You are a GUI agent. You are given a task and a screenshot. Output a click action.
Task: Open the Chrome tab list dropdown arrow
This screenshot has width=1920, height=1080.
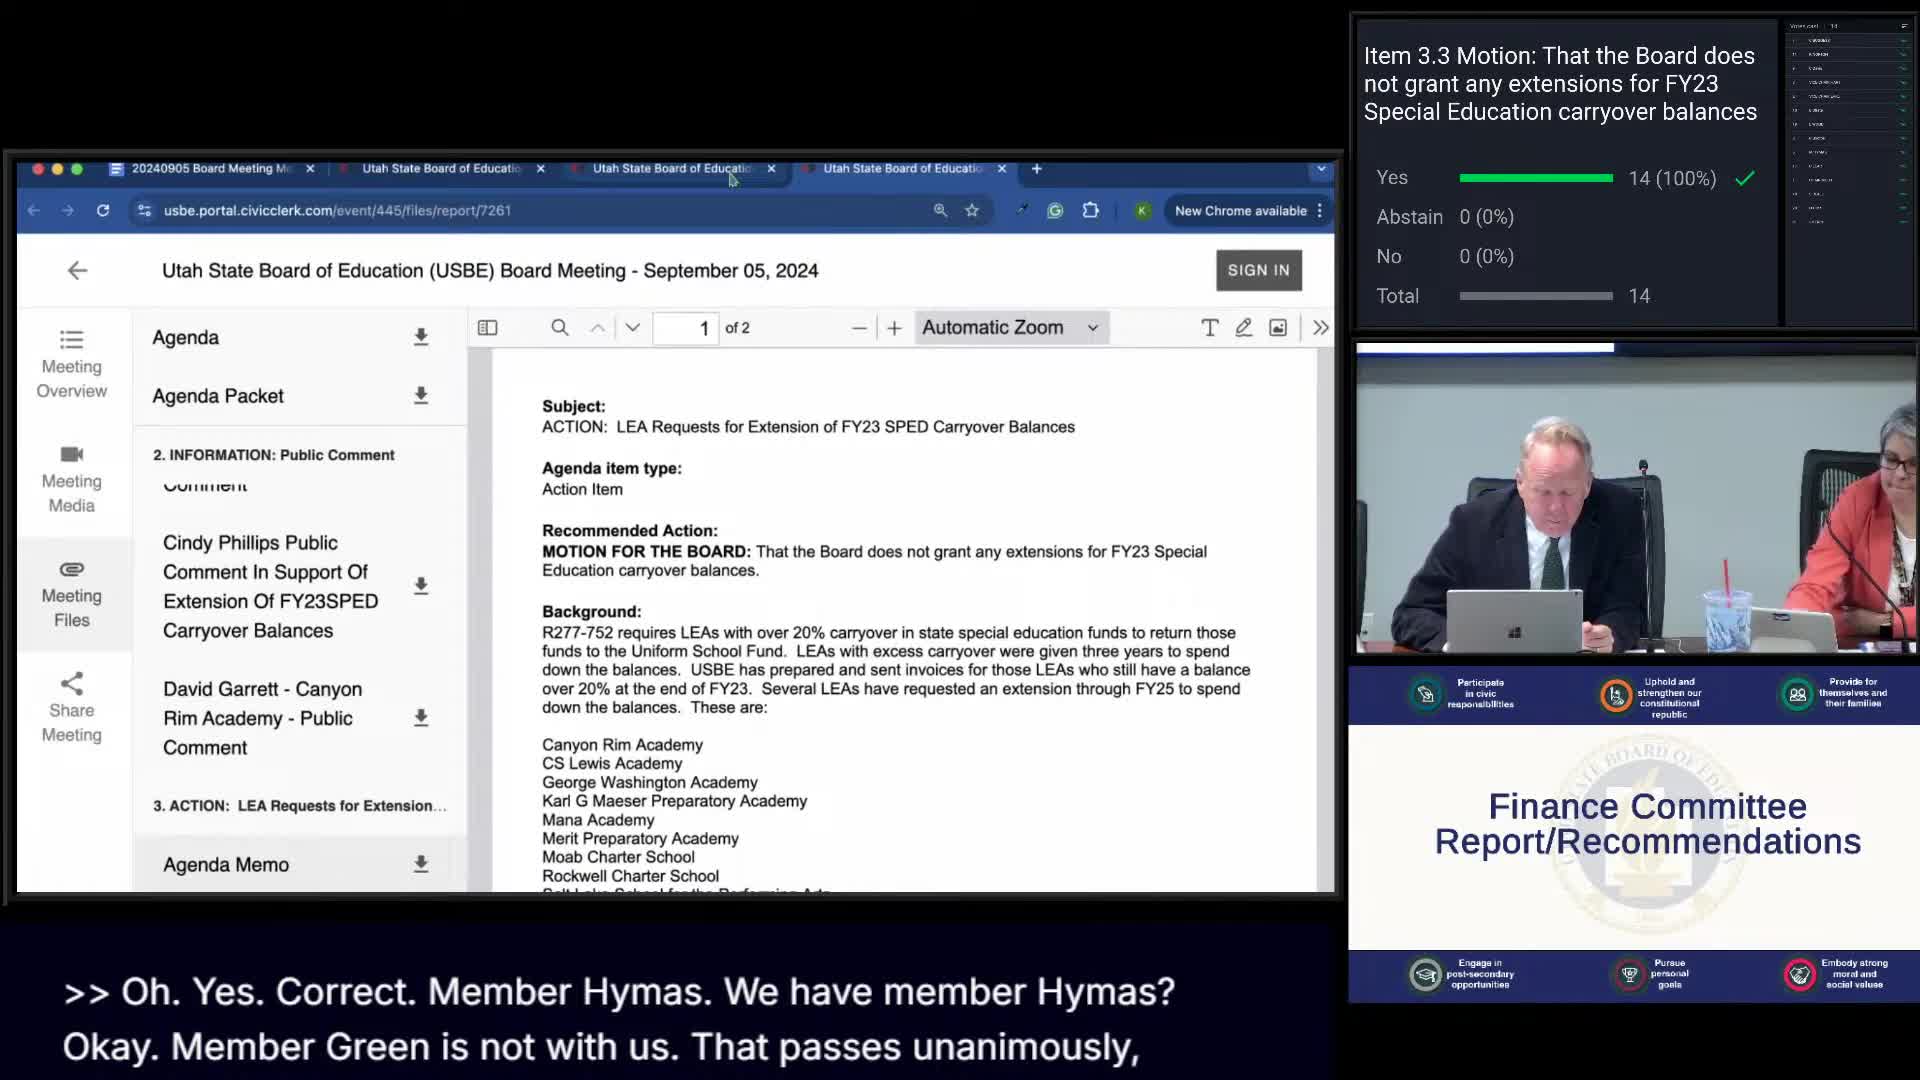[1321, 169]
